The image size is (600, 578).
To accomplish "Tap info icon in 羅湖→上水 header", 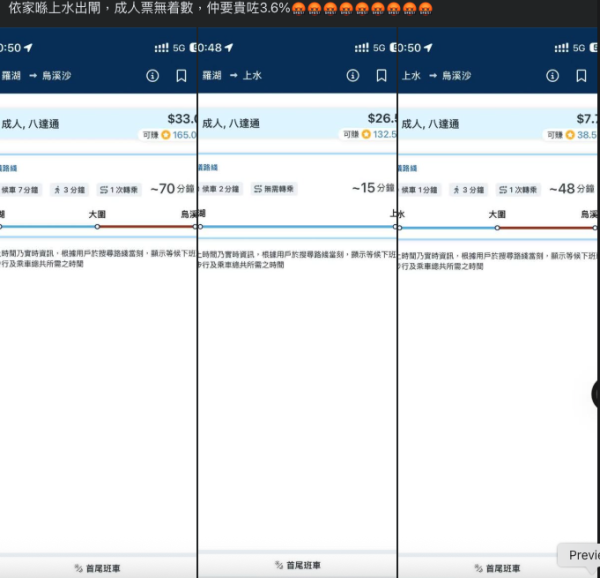I will [353, 75].
